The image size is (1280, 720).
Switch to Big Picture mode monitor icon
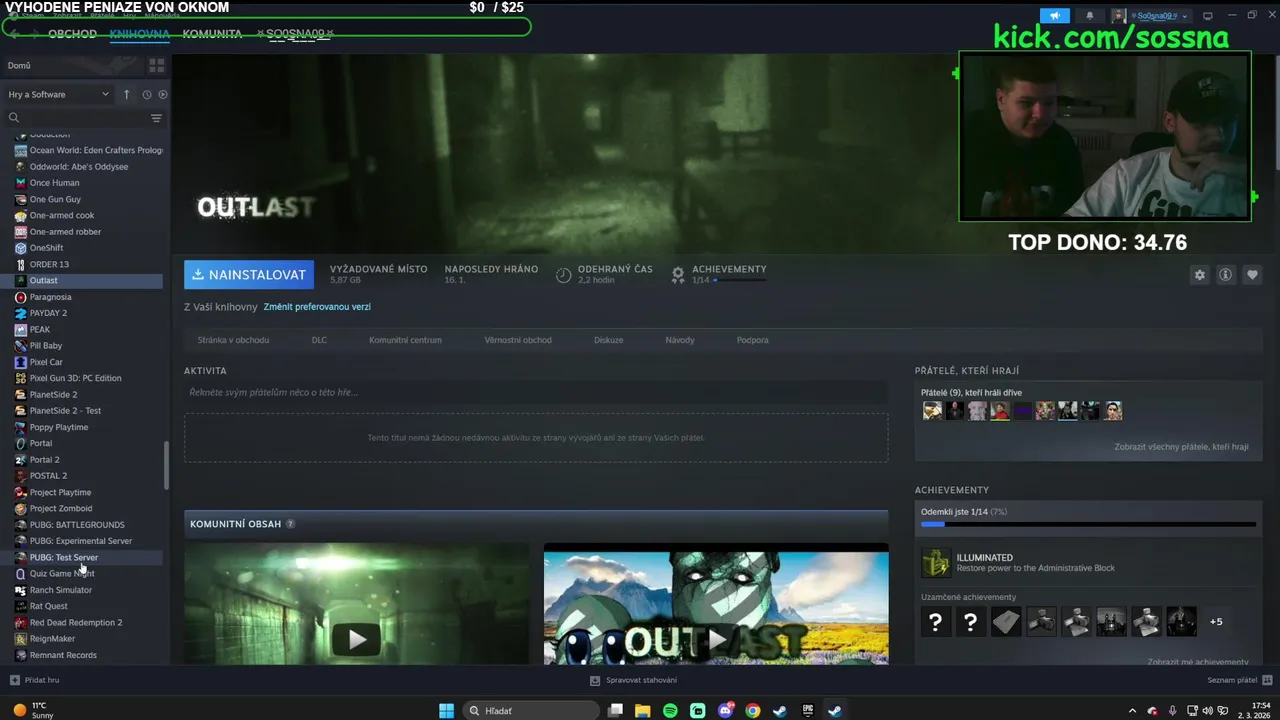point(1207,15)
